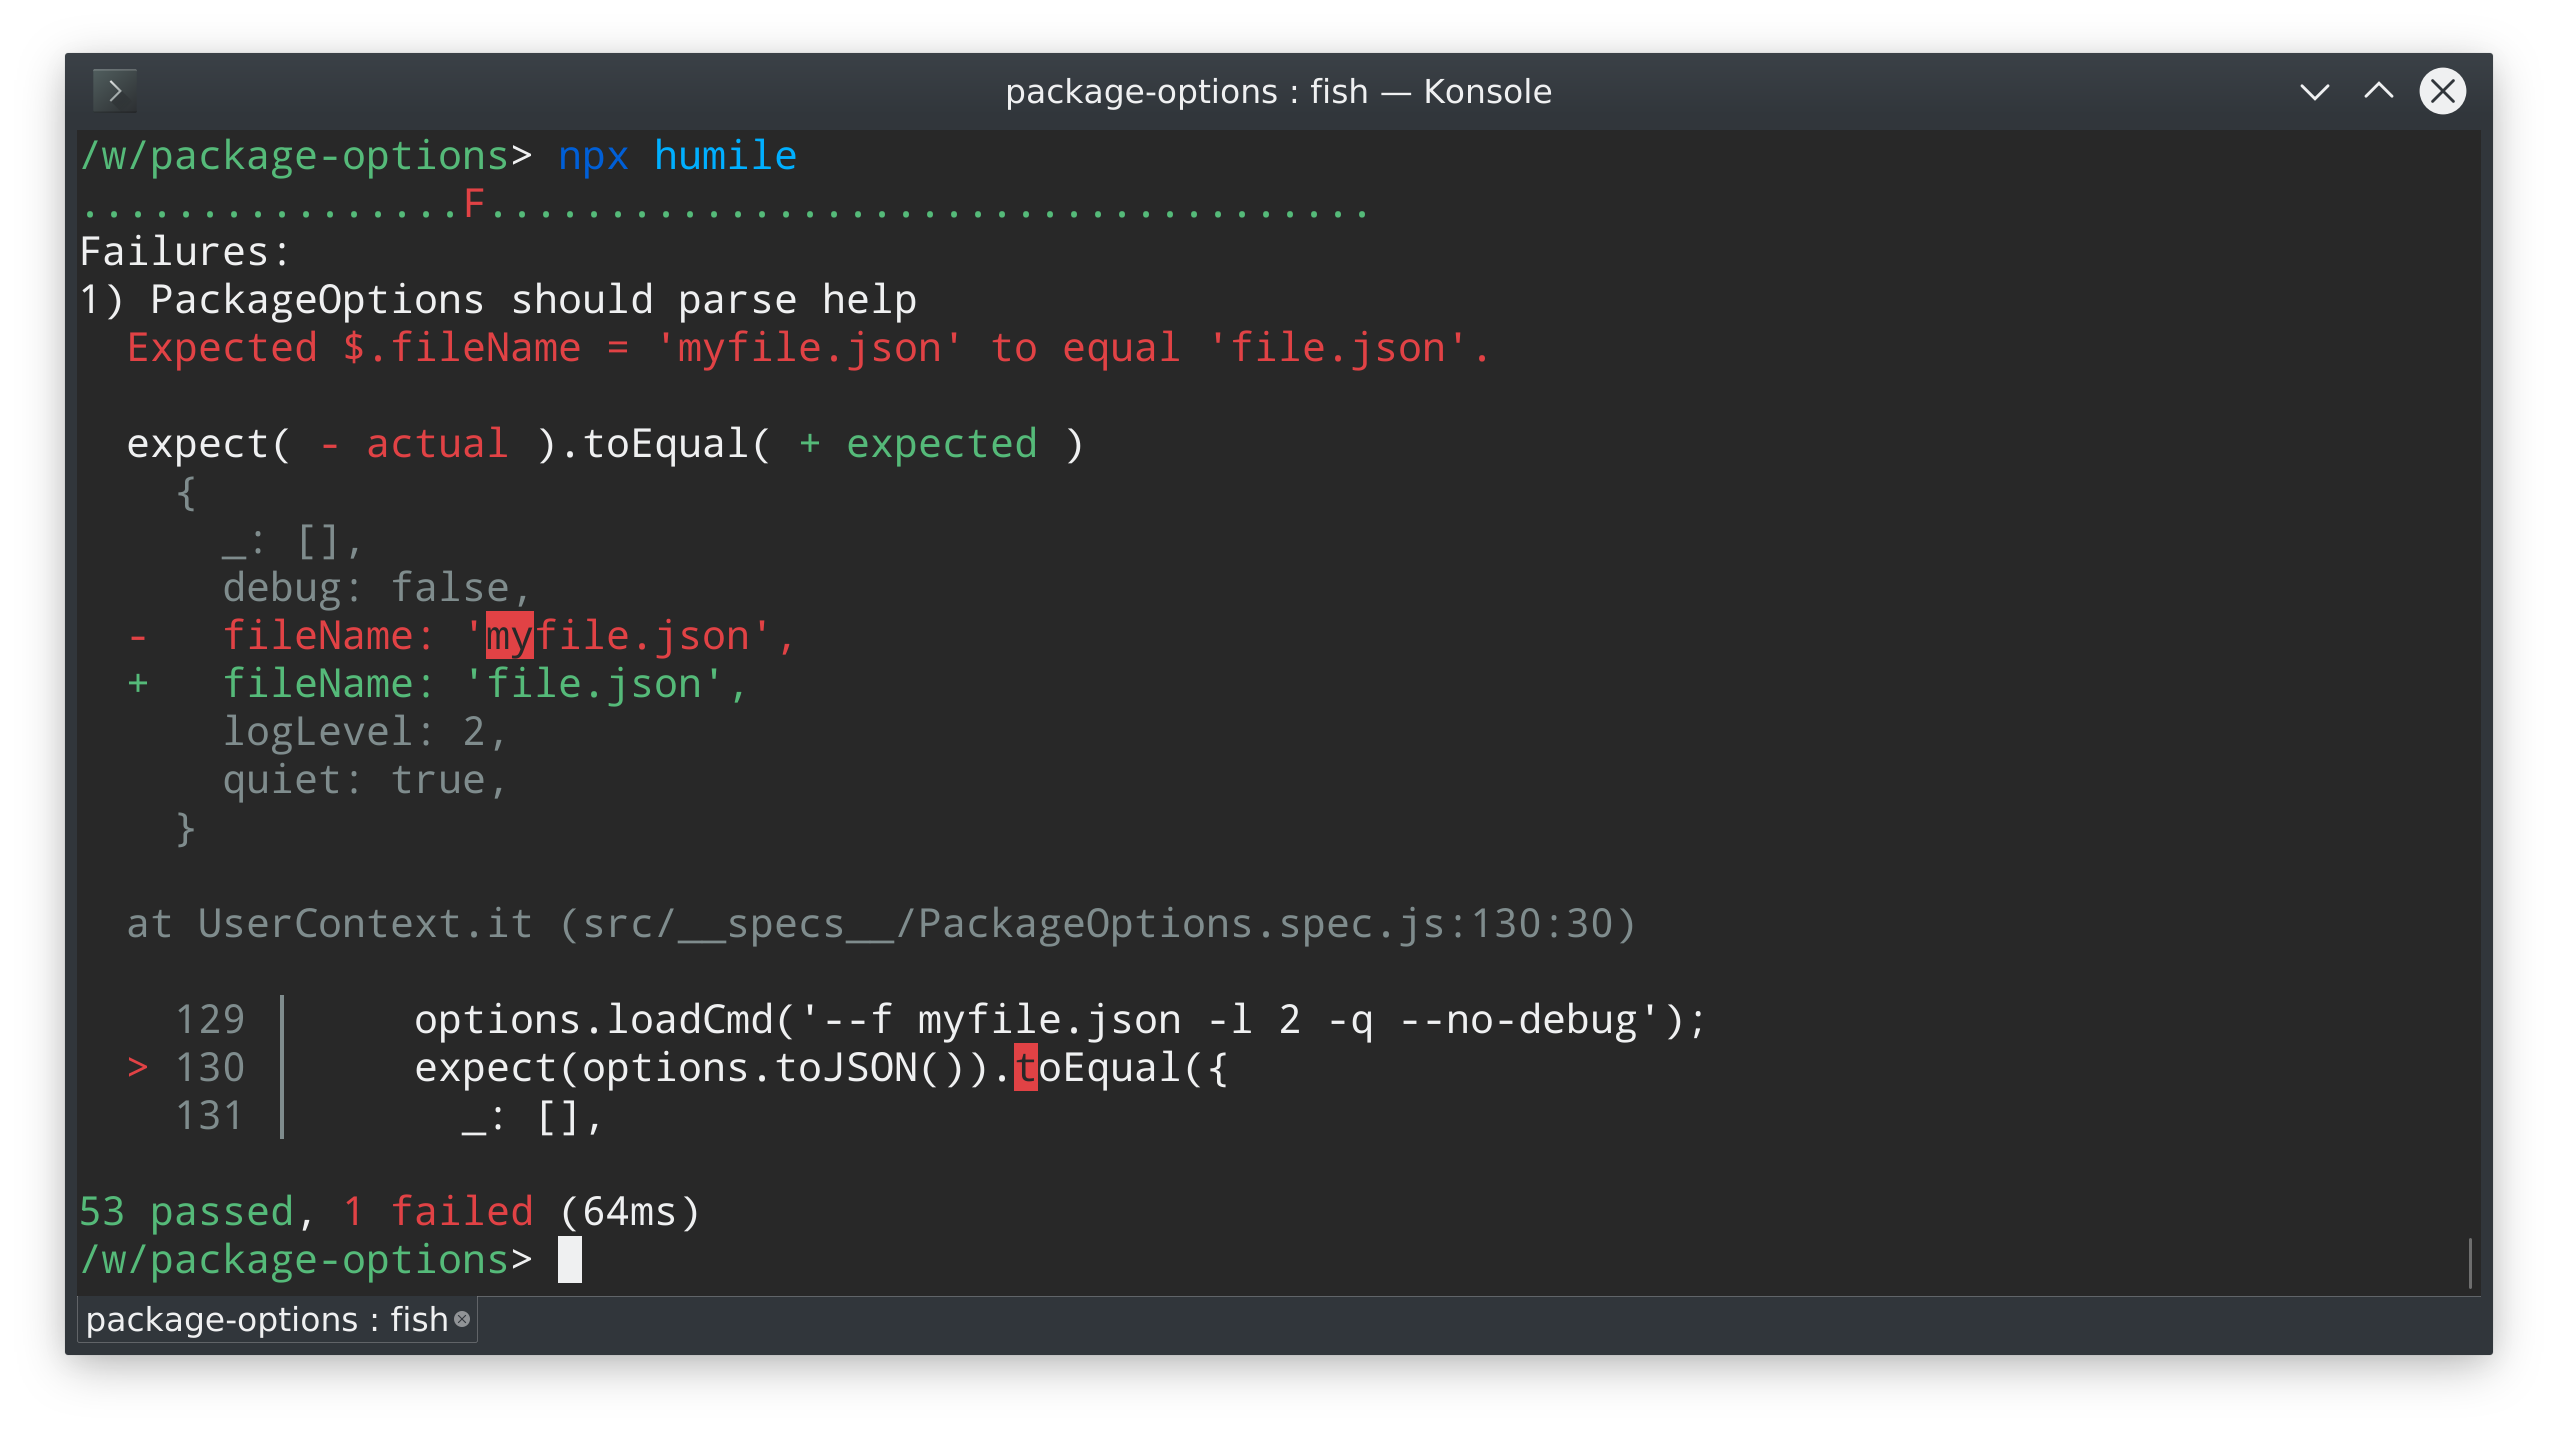The width and height of the screenshot is (2558, 1432).
Task: Click the red '- actual' legend label
Action: coord(414,444)
